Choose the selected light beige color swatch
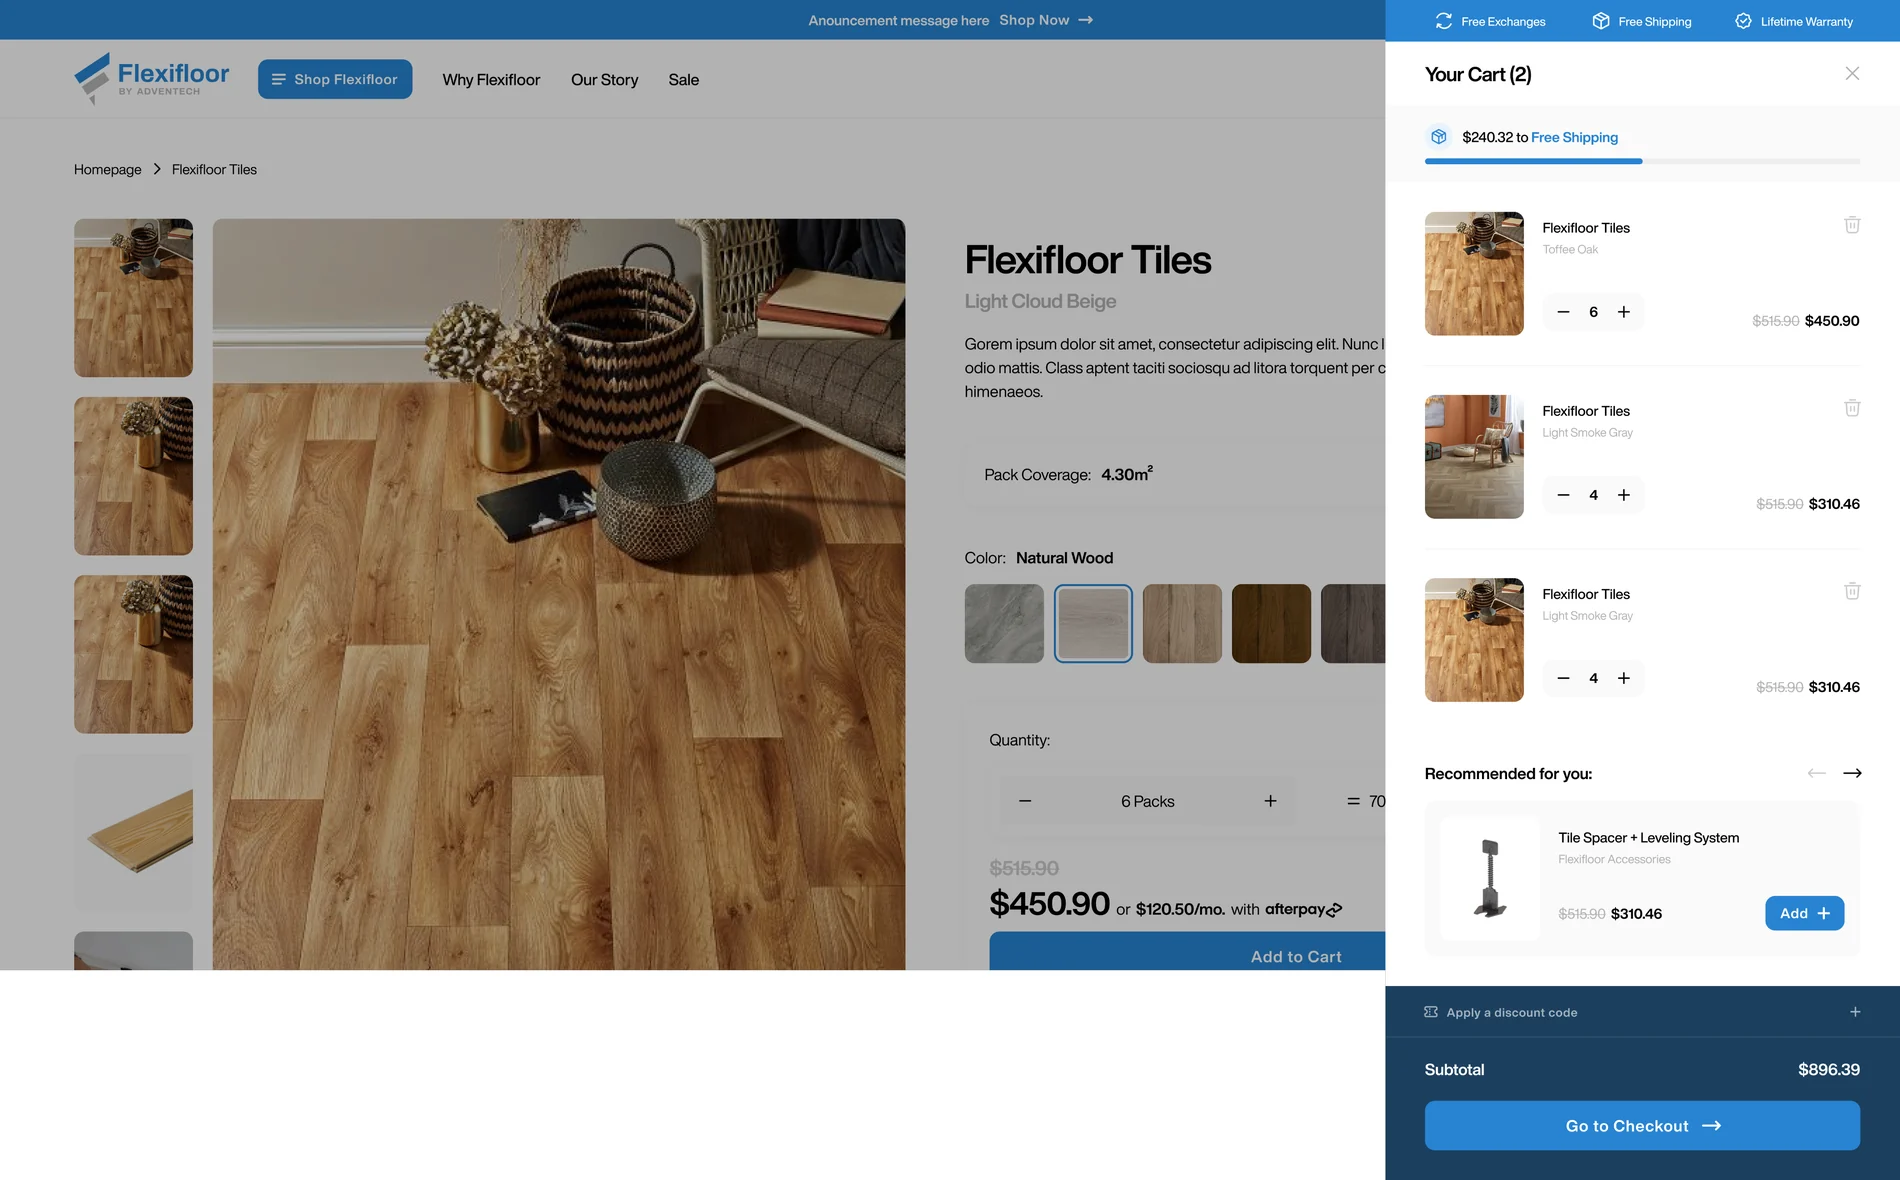This screenshot has width=1900, height=1180. coord(1093,624)
